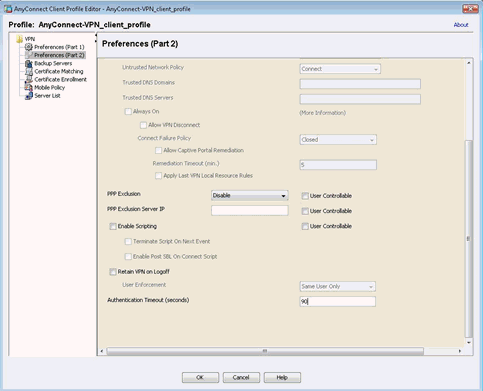The height and width of the screenshot is (391, 483).
Task: Click the (More Information) link
Action: [x=322, y=113]
